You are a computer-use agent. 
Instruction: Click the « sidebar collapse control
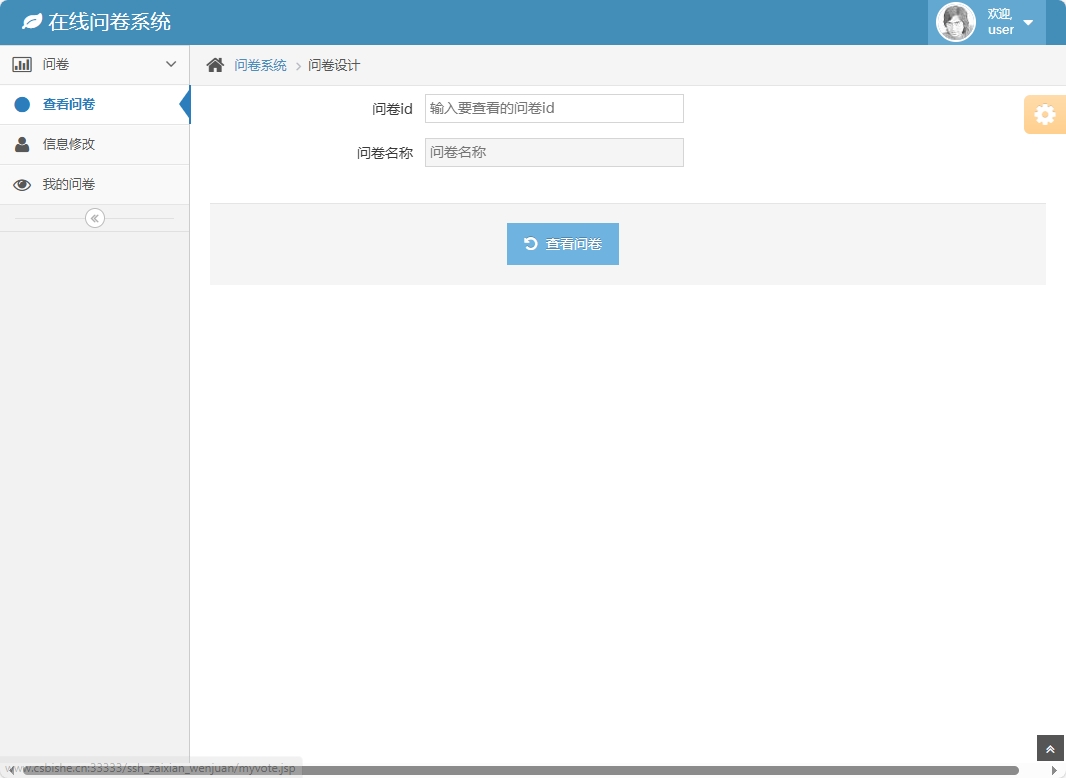(x=94, y=217)
